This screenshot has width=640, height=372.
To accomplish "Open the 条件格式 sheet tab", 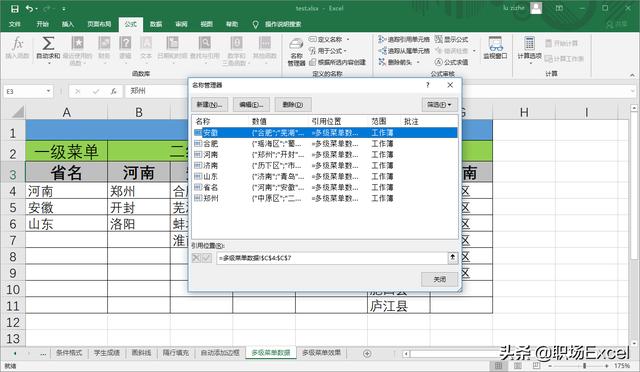I will [69, 353].
